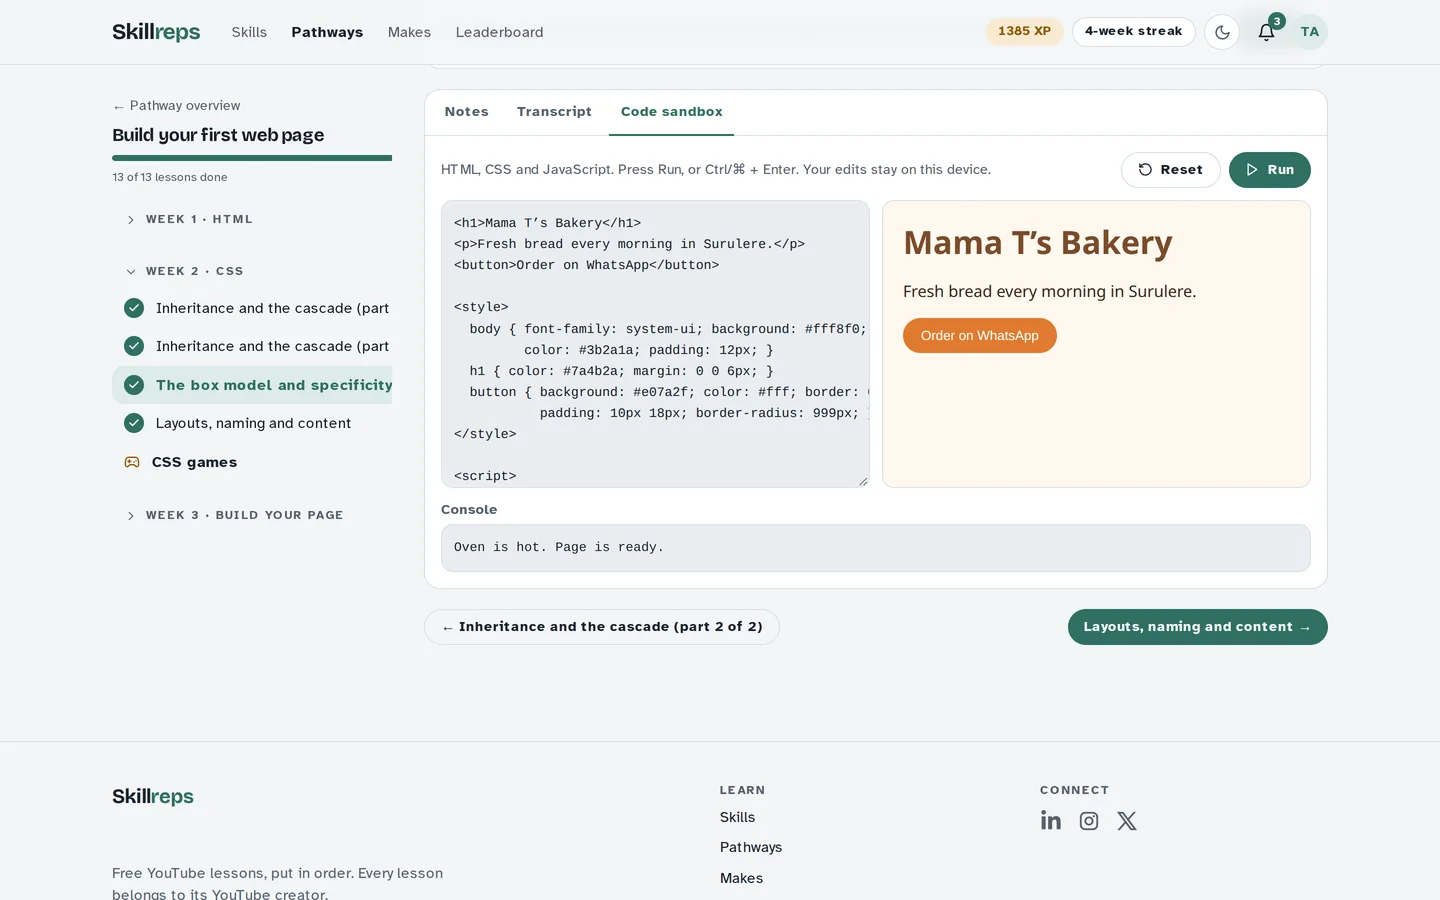Image resolution: width=1440 pixels, height=900 pixels.
Task: Select the Code sandbox tab
Action: point(672,112)
